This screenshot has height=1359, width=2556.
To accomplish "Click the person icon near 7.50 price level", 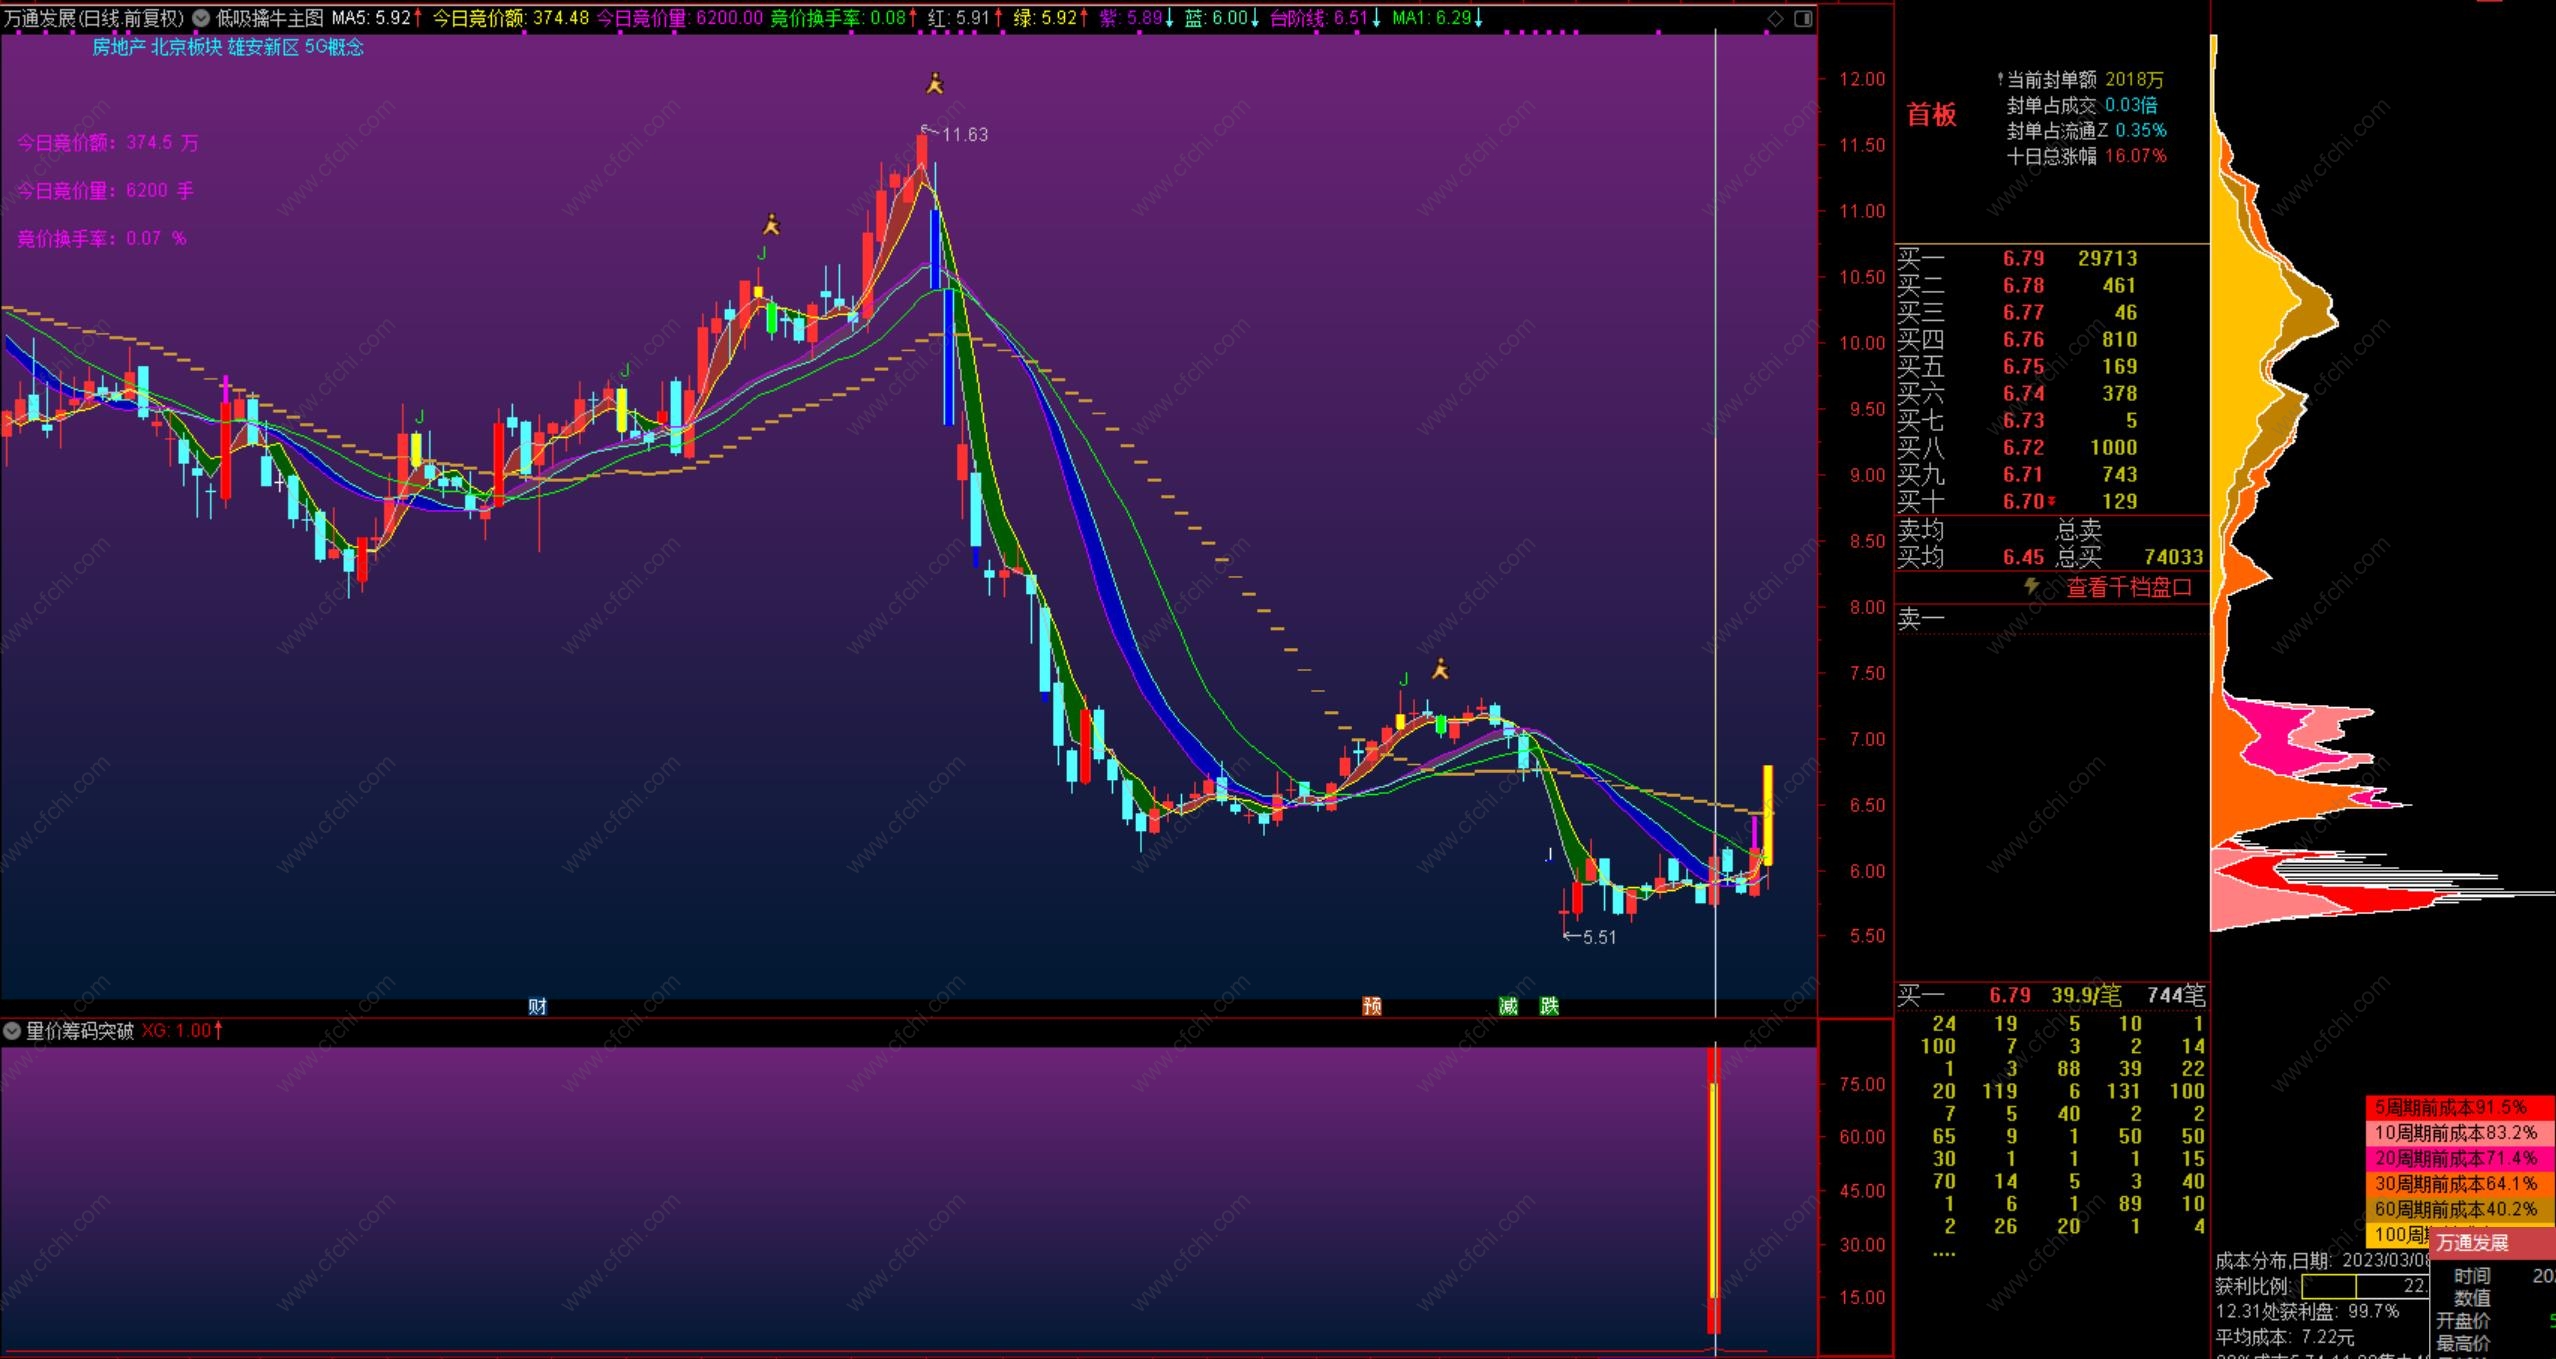I will (x=1440, y=669).
